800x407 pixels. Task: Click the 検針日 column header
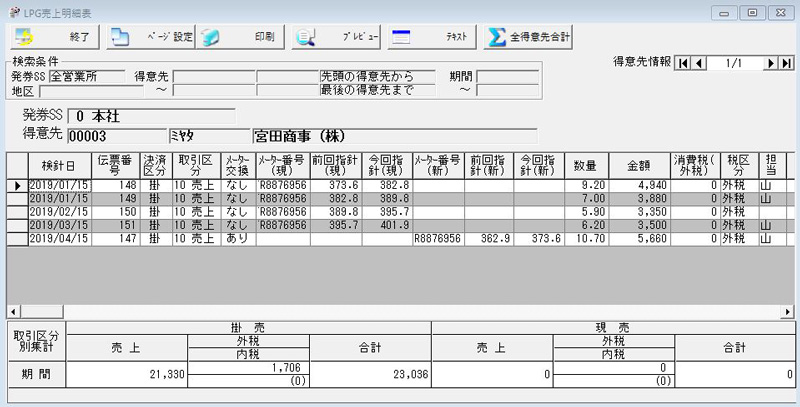click(x=58, y=165)
